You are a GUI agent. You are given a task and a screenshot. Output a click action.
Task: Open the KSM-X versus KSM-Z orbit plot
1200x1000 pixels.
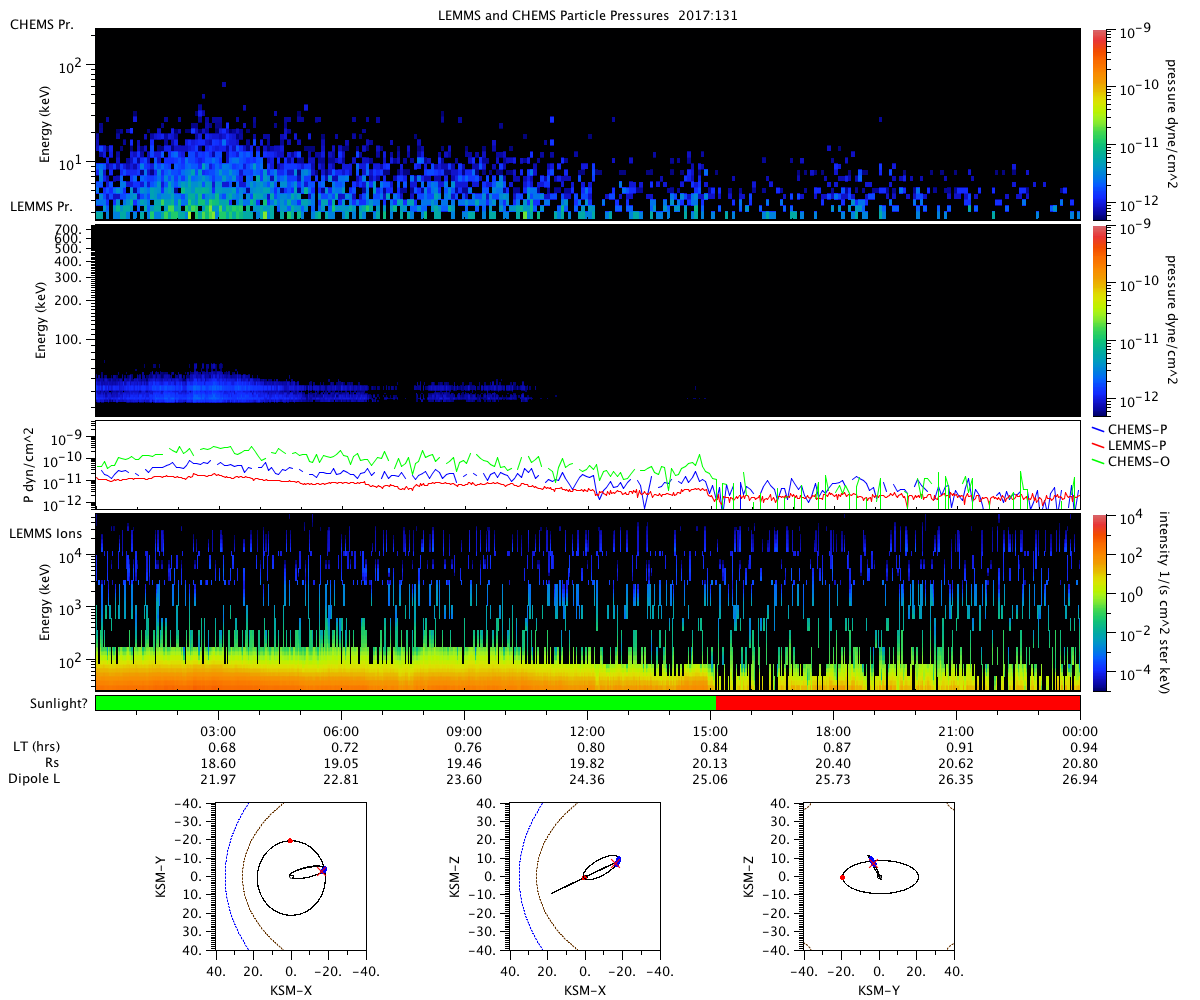(x=585, y=877)
